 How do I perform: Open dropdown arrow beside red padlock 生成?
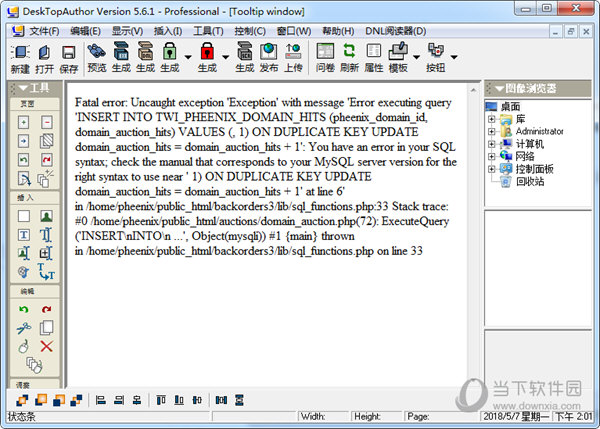coord(225,57)
